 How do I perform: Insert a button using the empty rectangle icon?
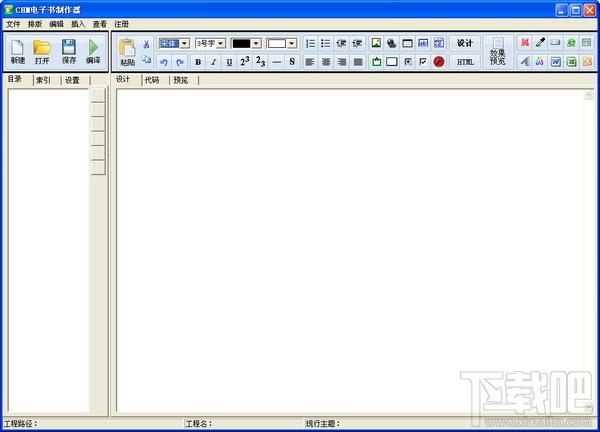392,62
